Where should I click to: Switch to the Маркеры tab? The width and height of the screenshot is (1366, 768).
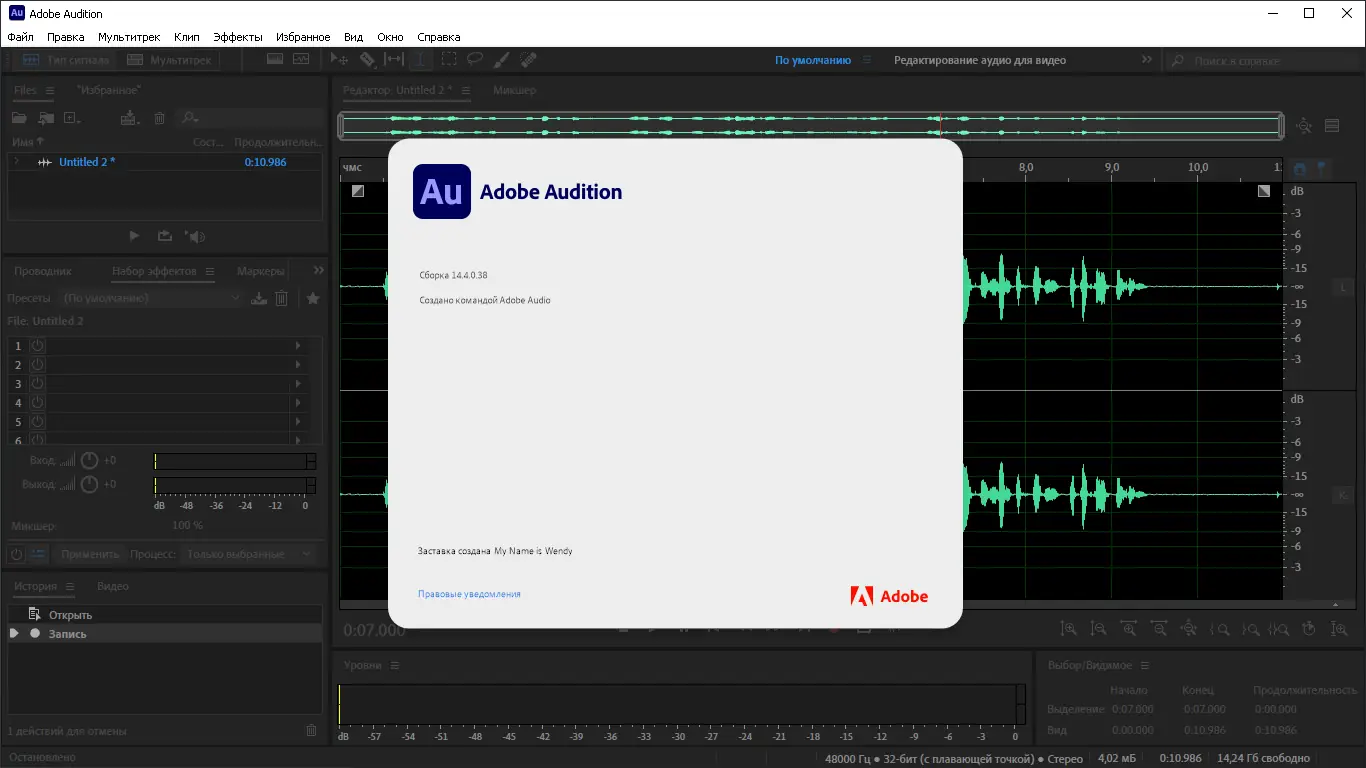261,271
